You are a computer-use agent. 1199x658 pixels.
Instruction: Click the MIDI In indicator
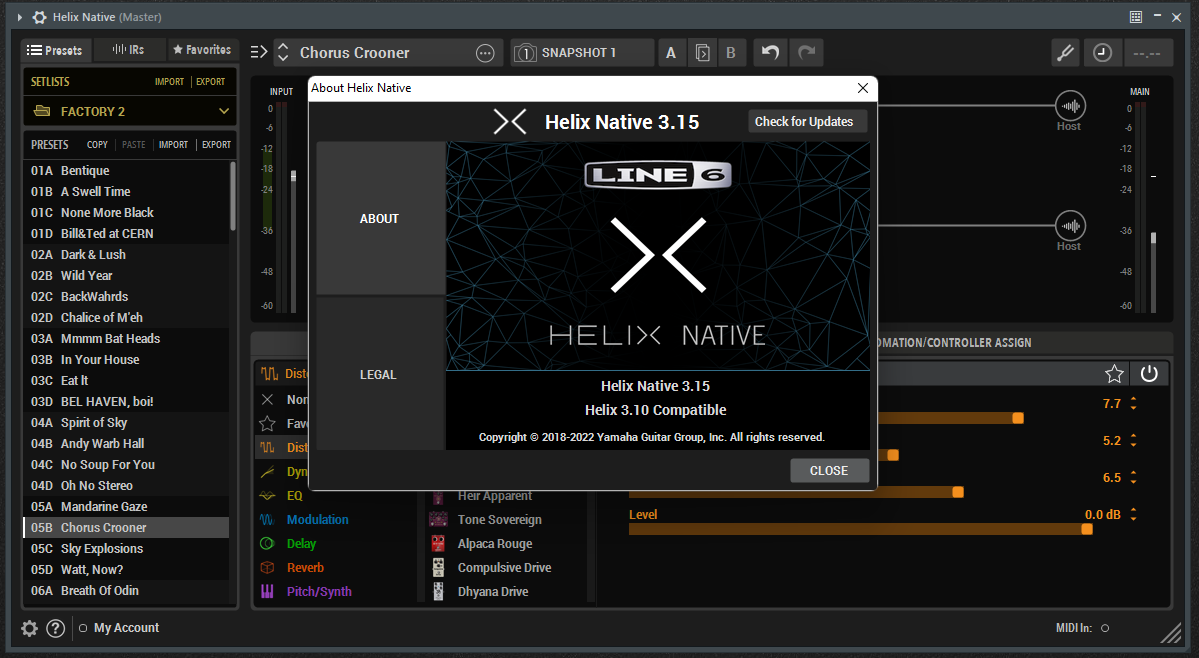(1105, 628)
